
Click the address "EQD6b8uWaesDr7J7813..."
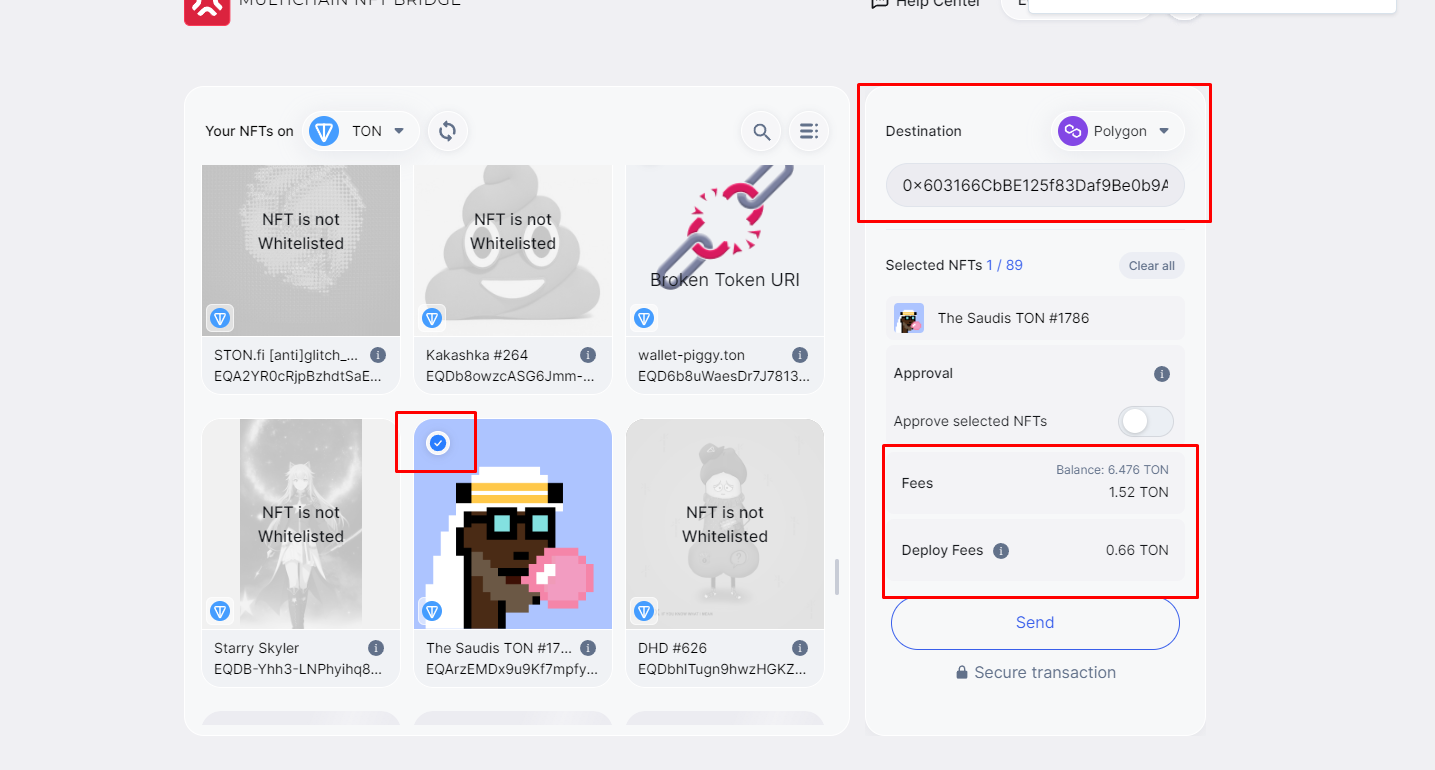coord(723,376)
